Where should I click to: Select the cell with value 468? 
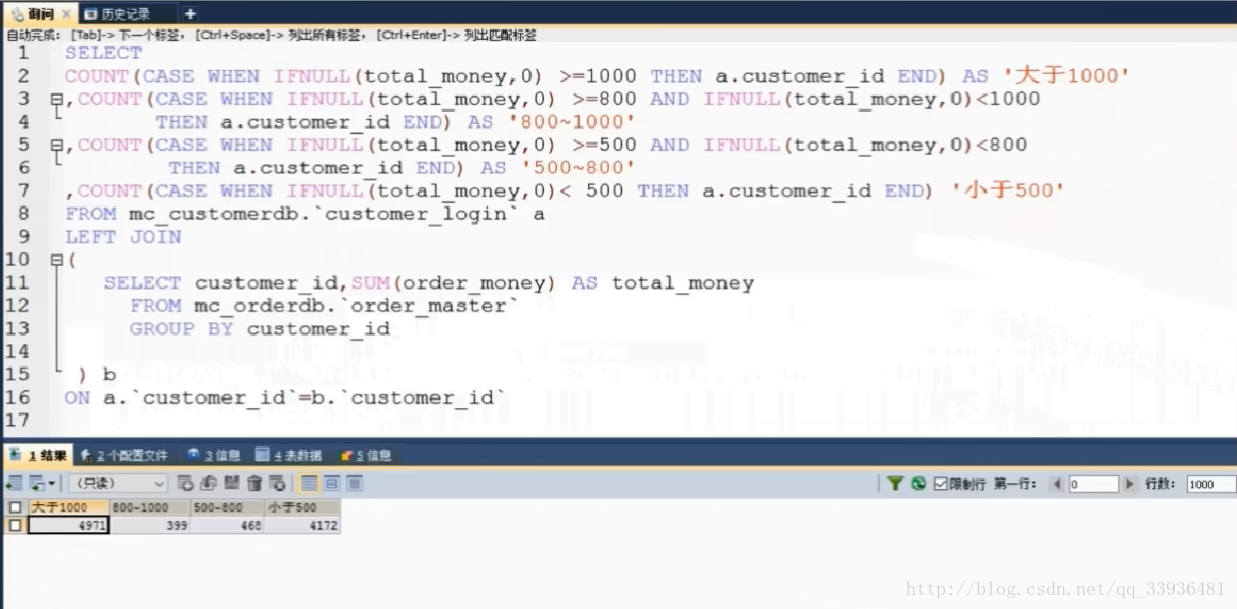click(x=226, y=525)
